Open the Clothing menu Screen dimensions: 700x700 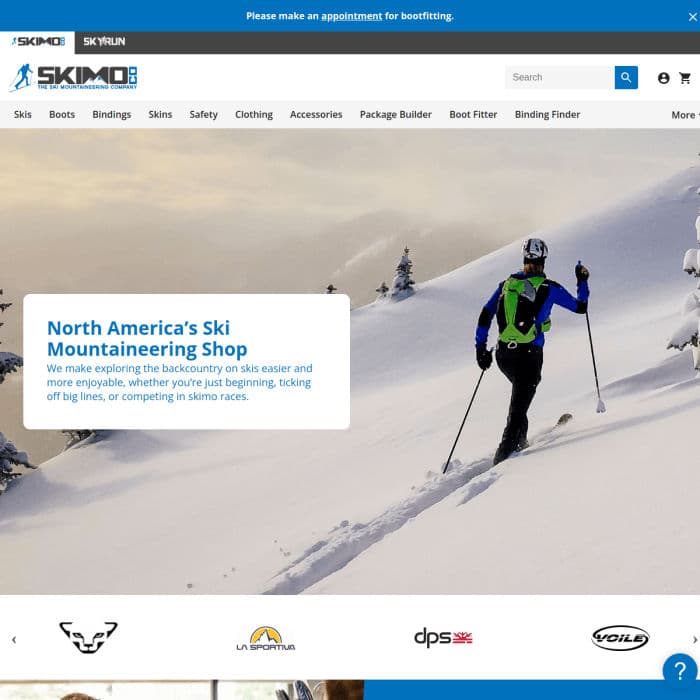tap(254, 115)
